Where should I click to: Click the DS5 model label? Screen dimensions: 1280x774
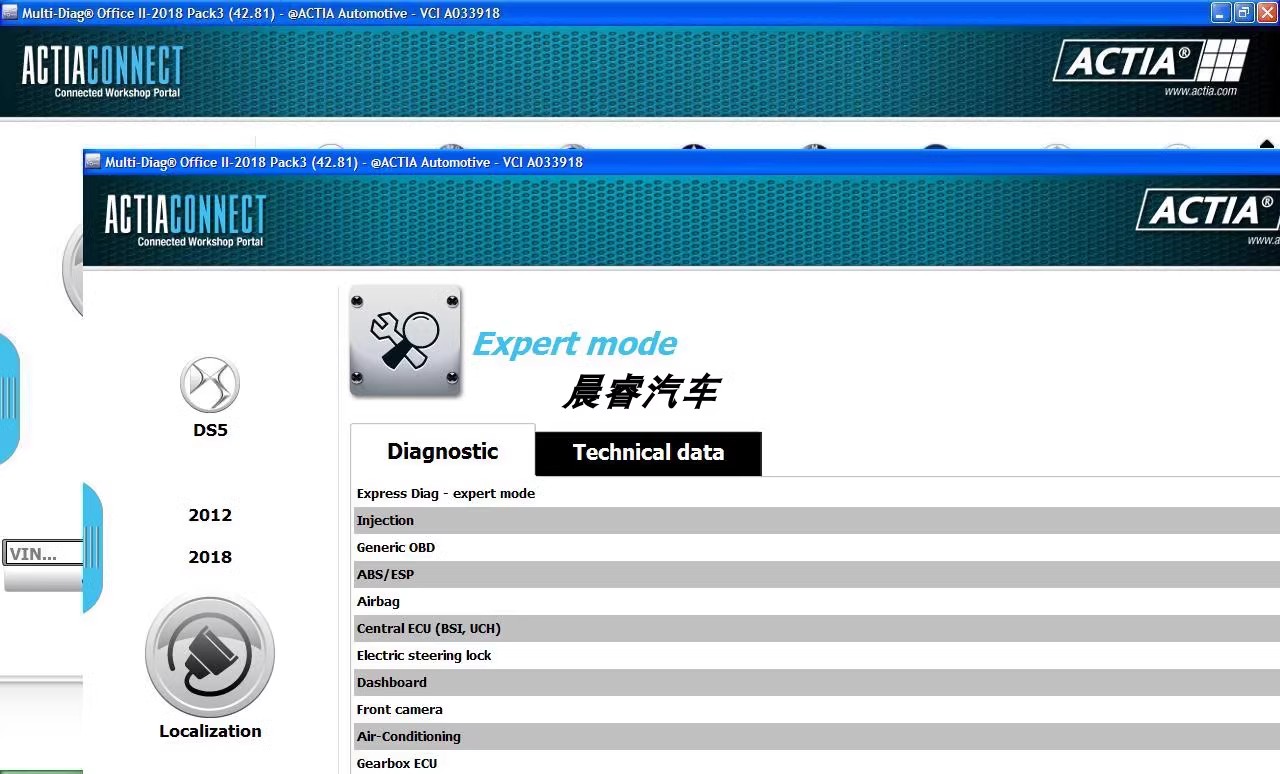[210, 431]
